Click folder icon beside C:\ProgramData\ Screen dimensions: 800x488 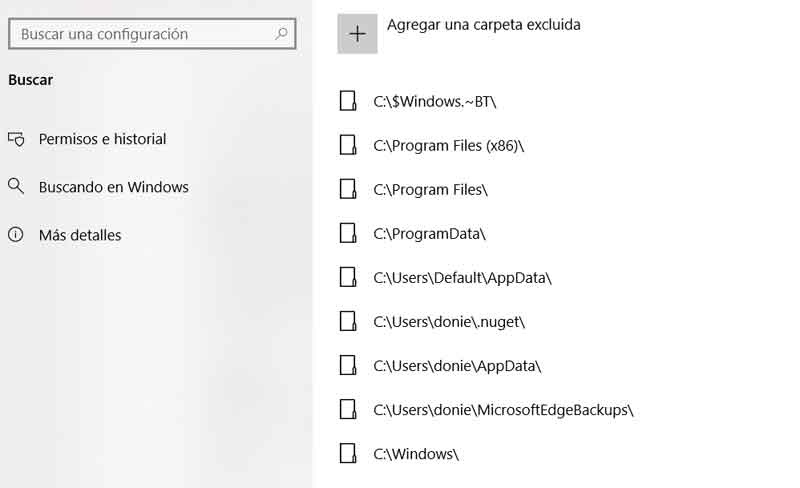click(x=348, y=233)
